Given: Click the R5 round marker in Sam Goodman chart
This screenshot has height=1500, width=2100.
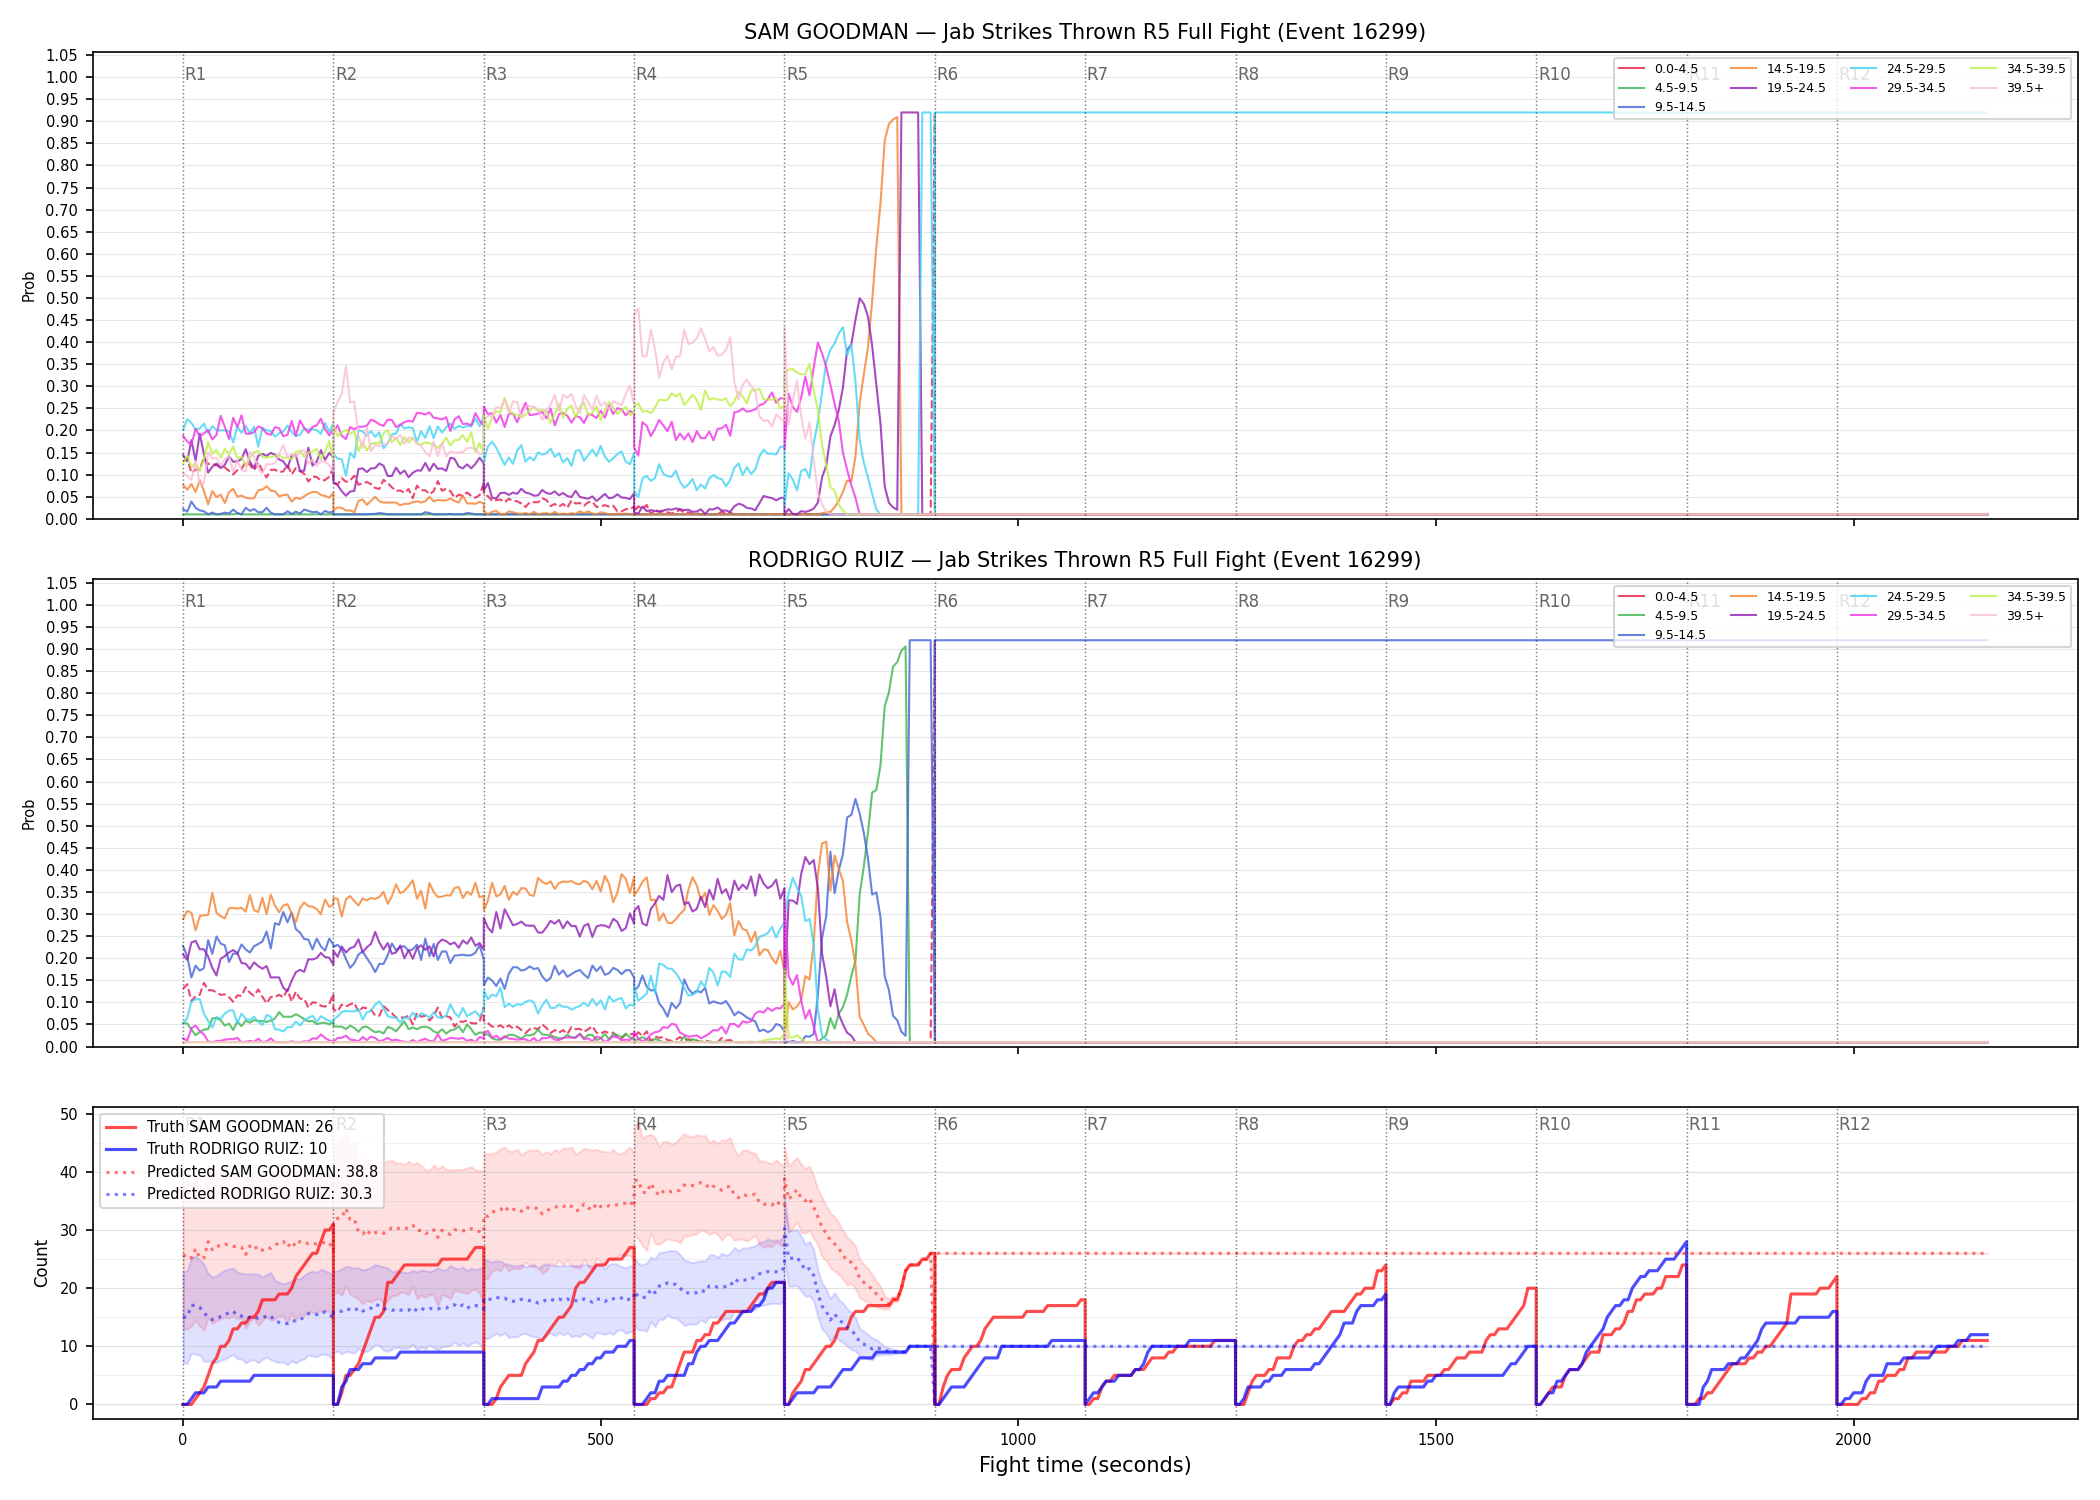Looking at the screenshot, I should pos(797,74).
